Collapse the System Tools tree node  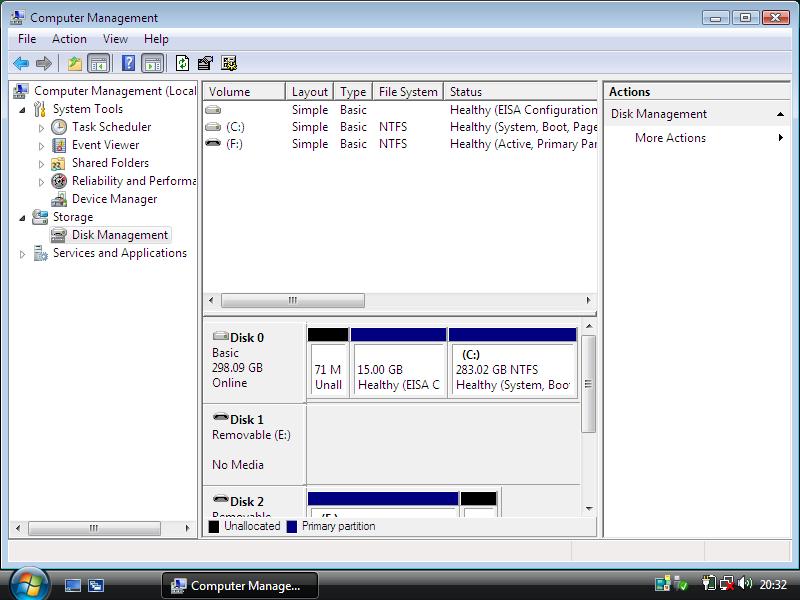22,110
